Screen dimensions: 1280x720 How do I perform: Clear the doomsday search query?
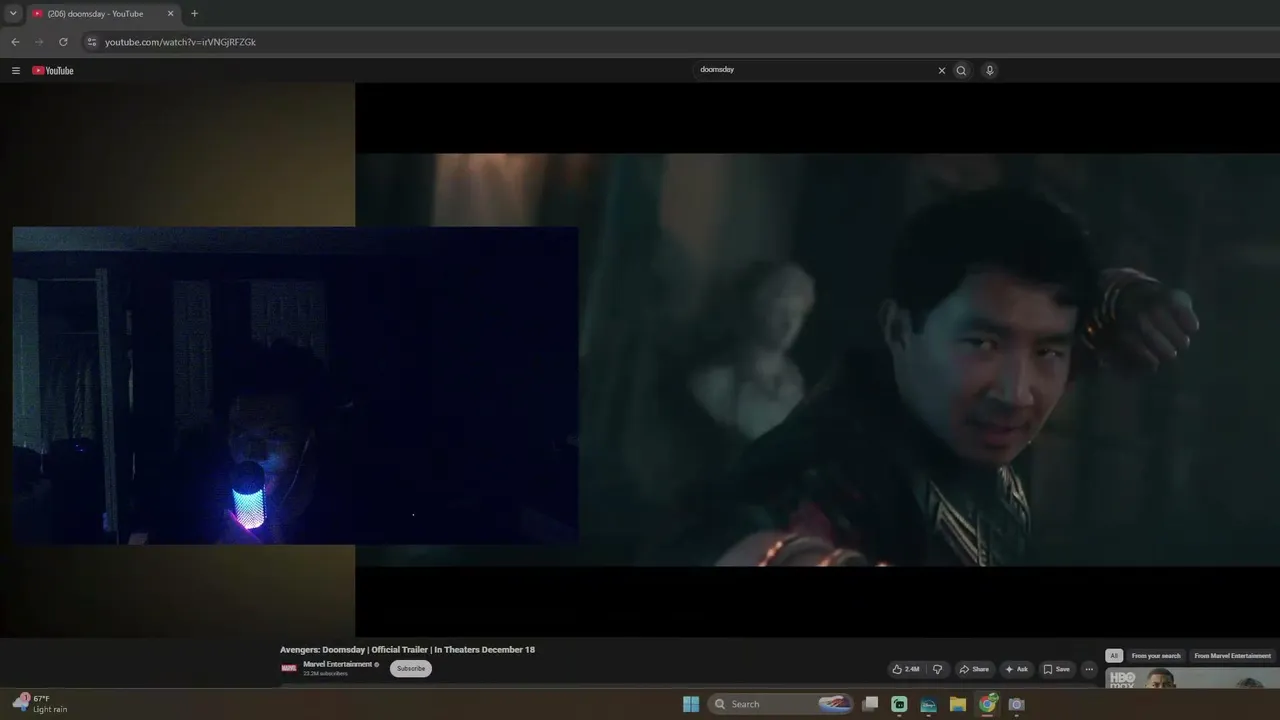click(x=941, y=71)
